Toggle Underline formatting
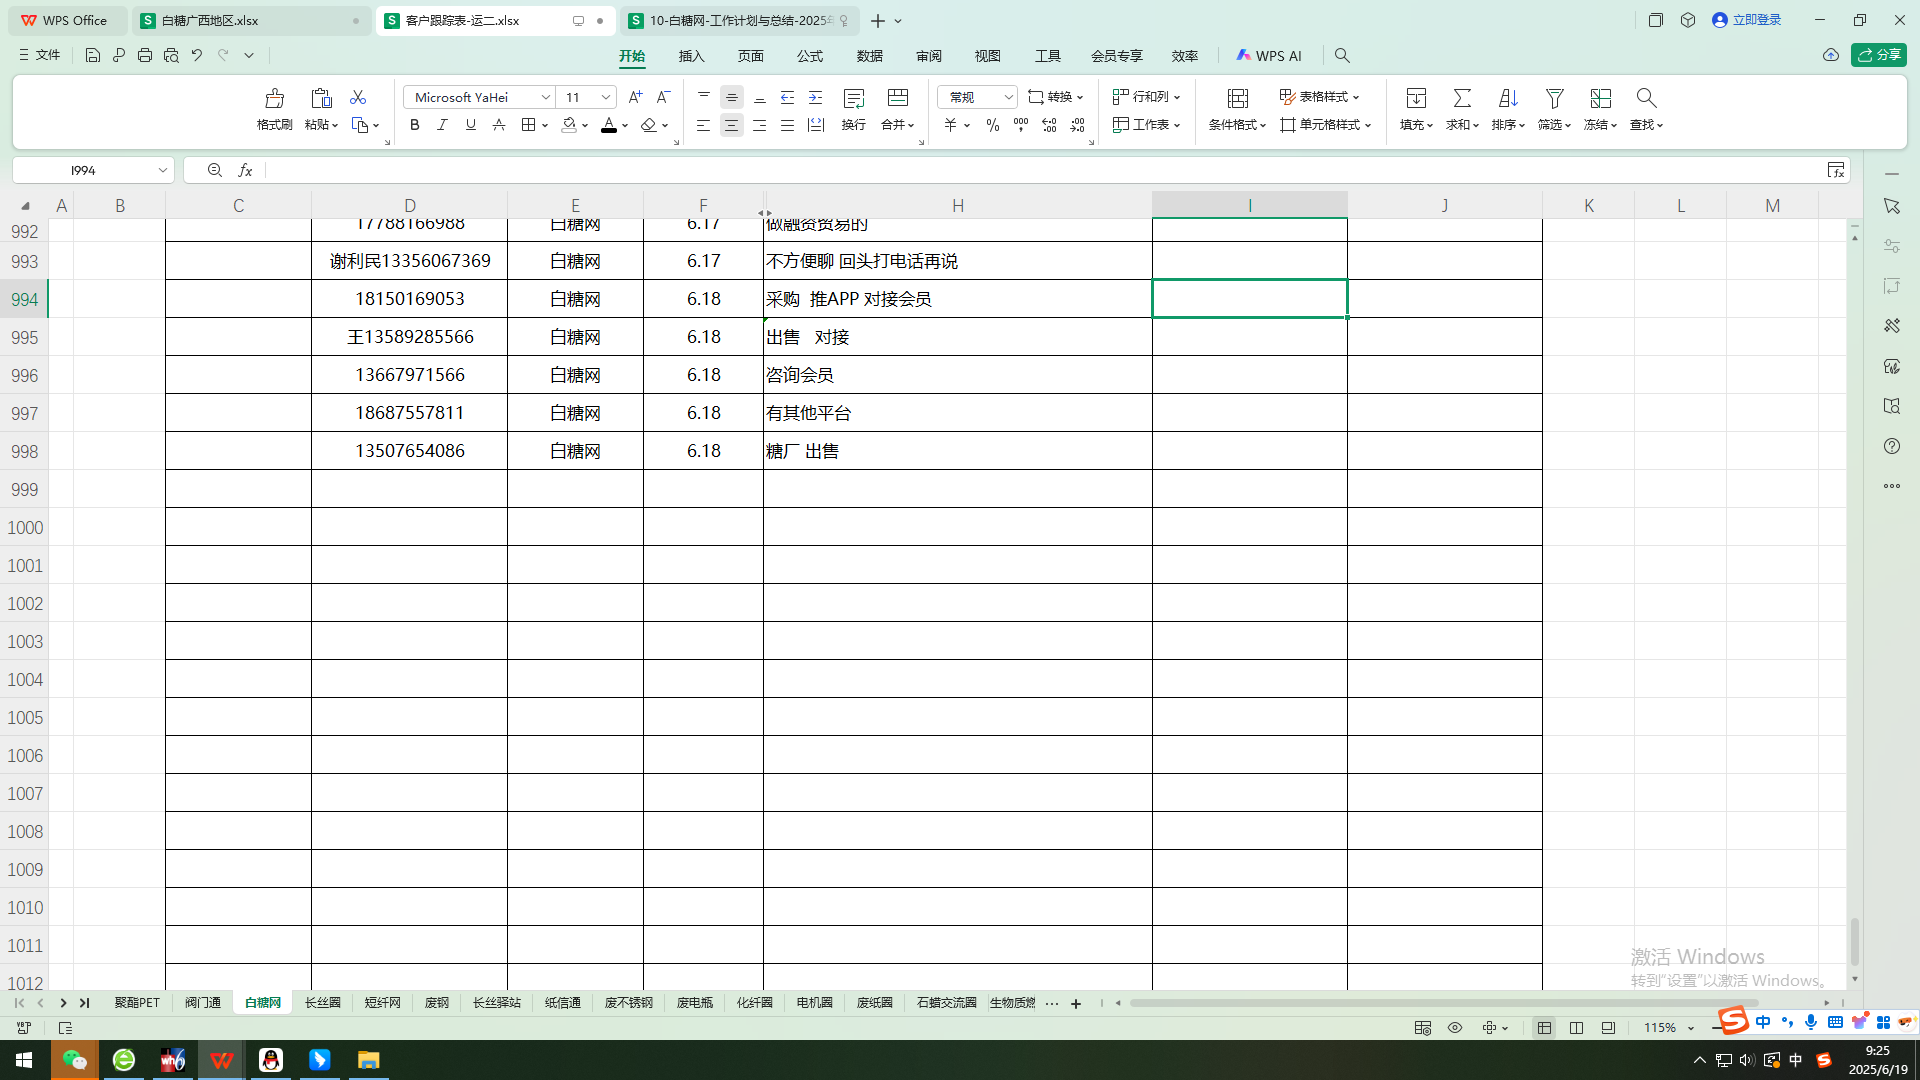The height and width of the screenshot is (1080, 1920). [x=470, y=125]
